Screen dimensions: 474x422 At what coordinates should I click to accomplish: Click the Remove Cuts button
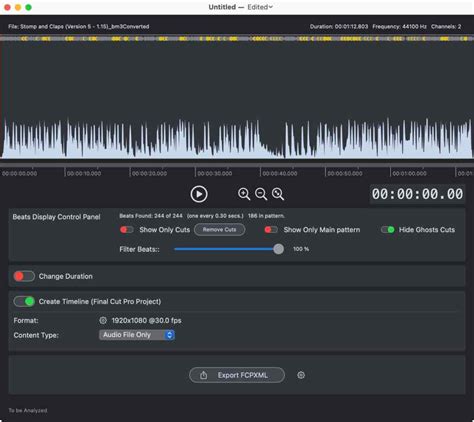tap(219, 230)
